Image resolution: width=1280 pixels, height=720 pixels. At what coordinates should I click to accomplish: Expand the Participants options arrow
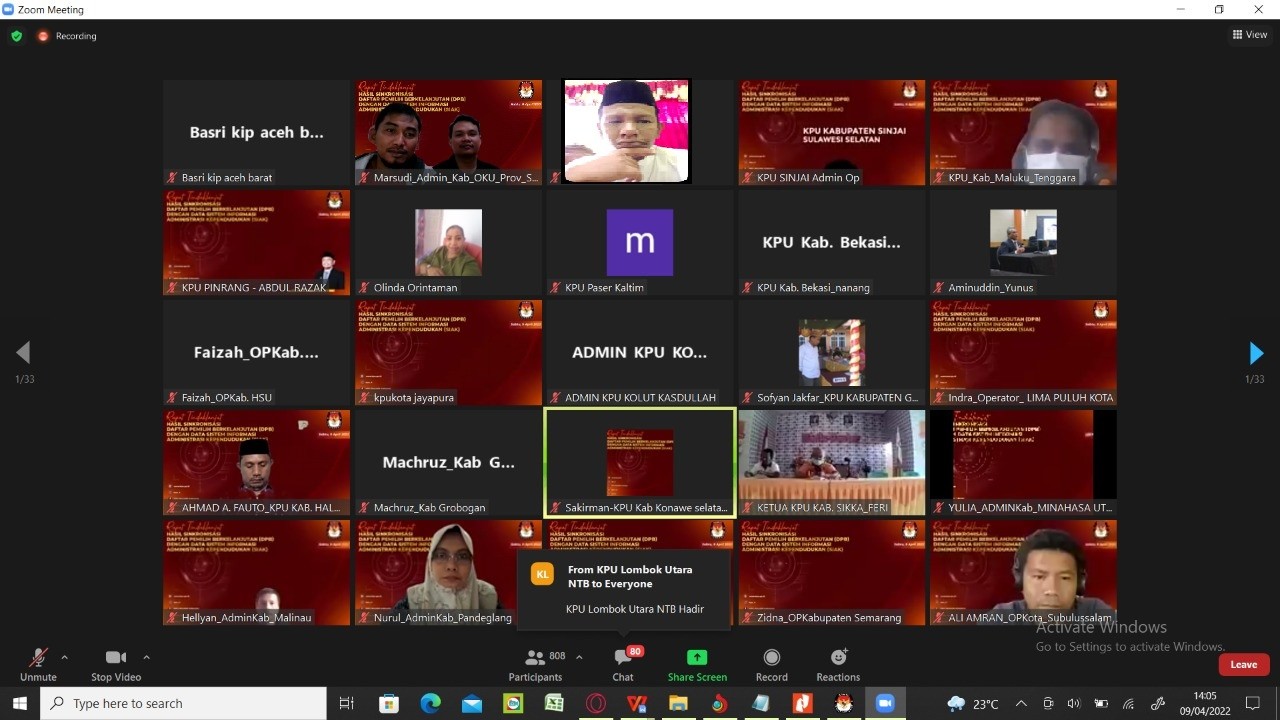tap(579, 657)
